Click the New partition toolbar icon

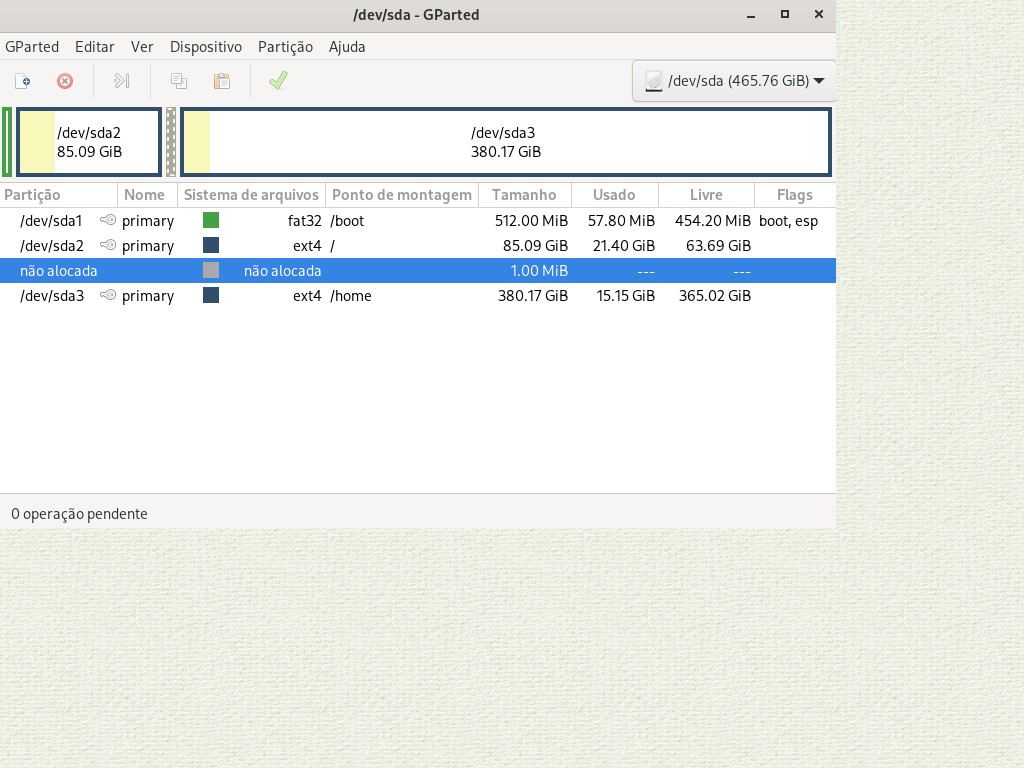coord(23,81)
